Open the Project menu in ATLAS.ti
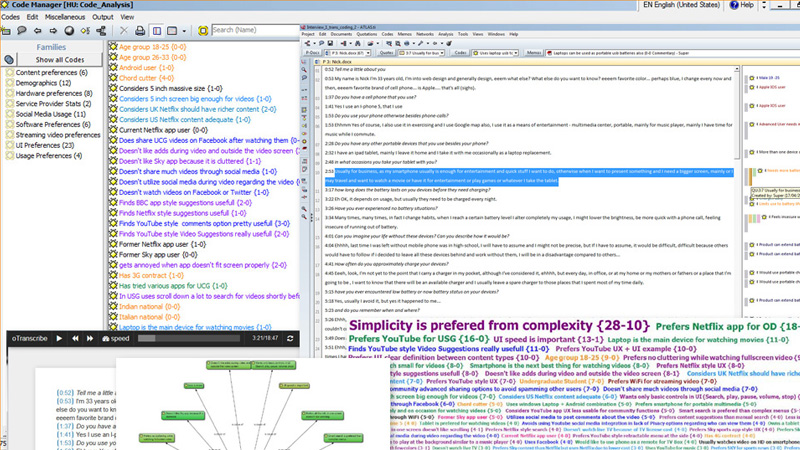800x450 pixels. coord(308,34)
